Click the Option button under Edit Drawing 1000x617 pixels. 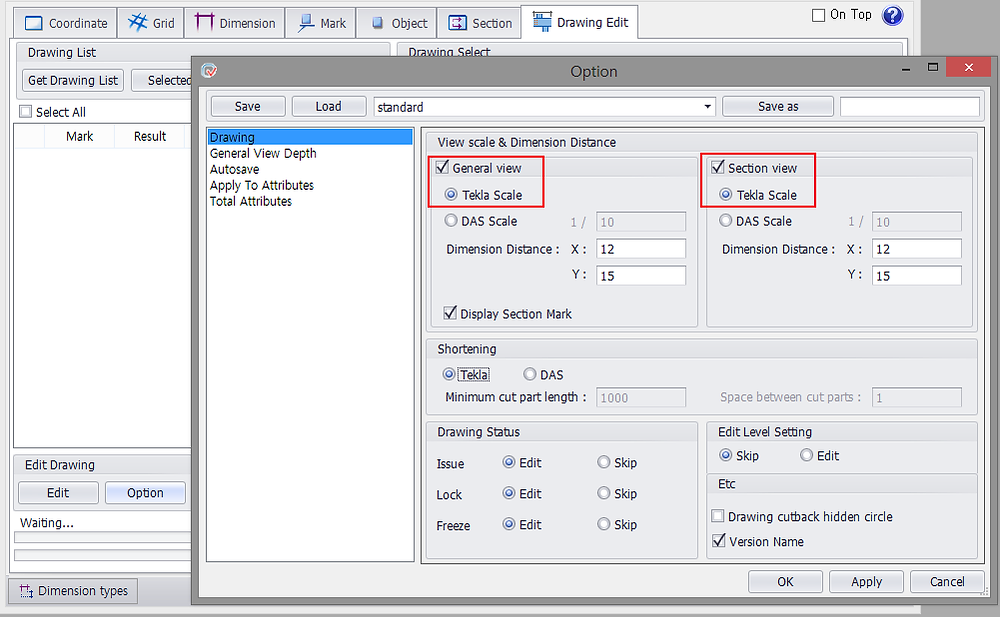(145, 493)
